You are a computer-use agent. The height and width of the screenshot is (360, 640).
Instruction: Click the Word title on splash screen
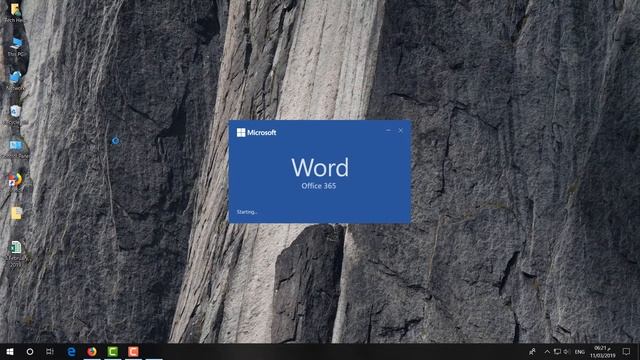[x=320, y=167]
